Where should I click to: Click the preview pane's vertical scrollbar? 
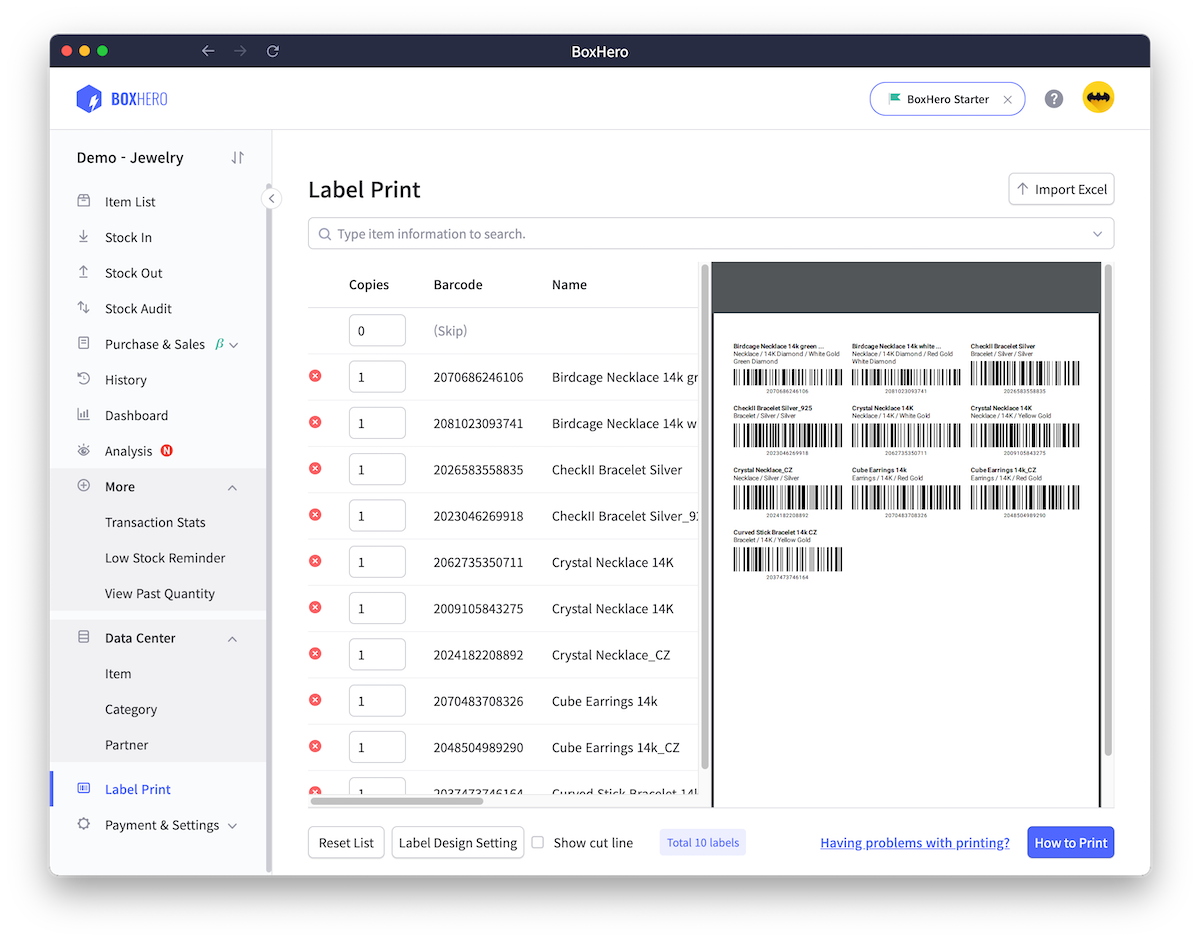[1108, 510]
